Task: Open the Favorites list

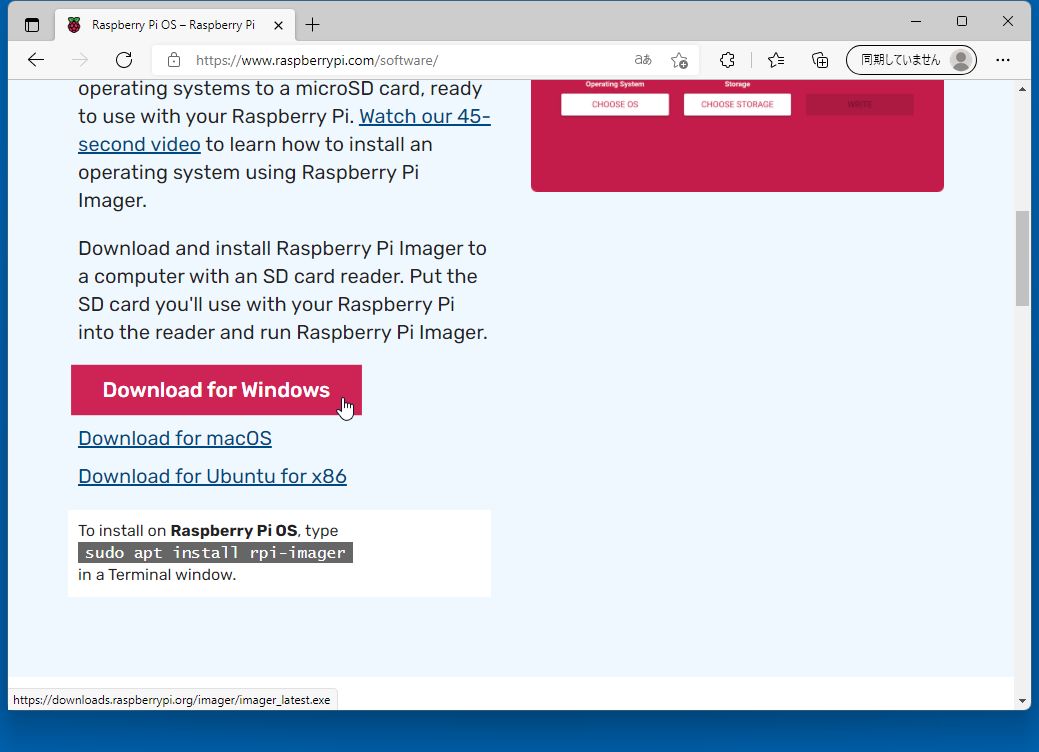Action: [776, 60]
